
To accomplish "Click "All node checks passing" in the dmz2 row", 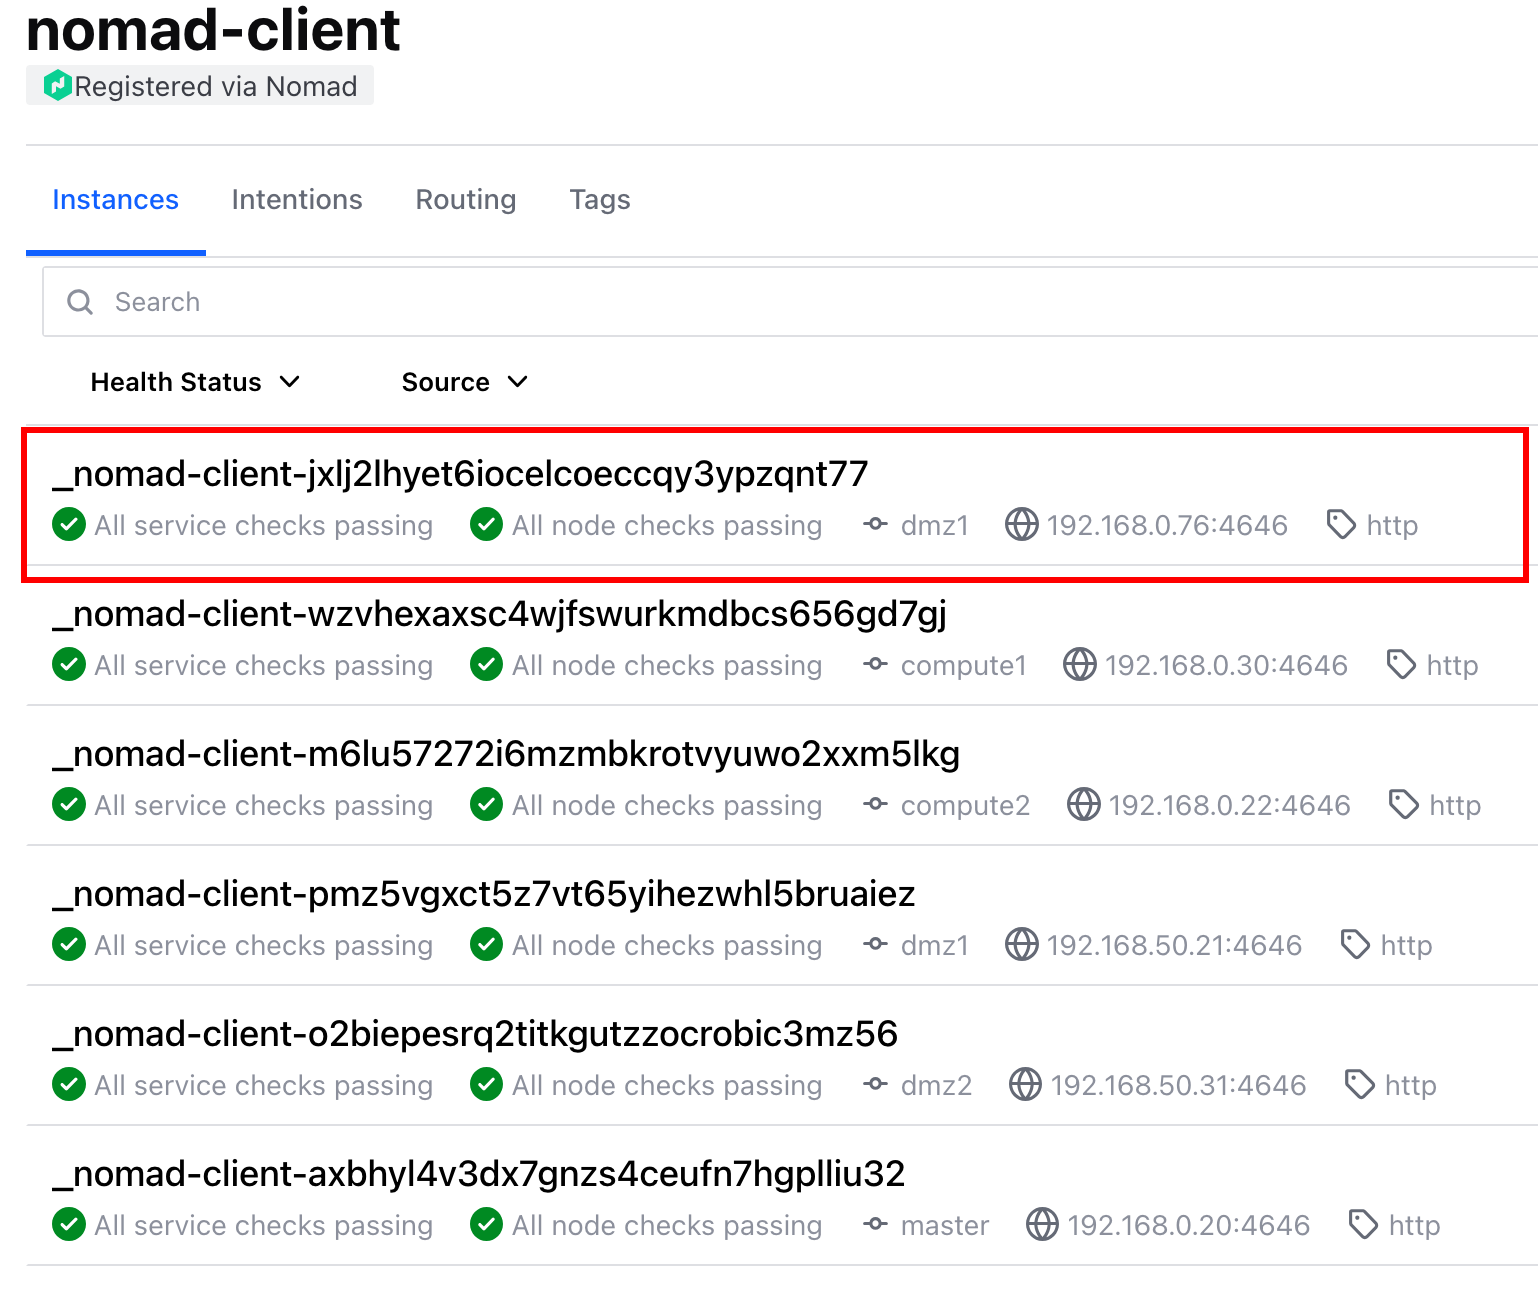I will pos(667,1085).
